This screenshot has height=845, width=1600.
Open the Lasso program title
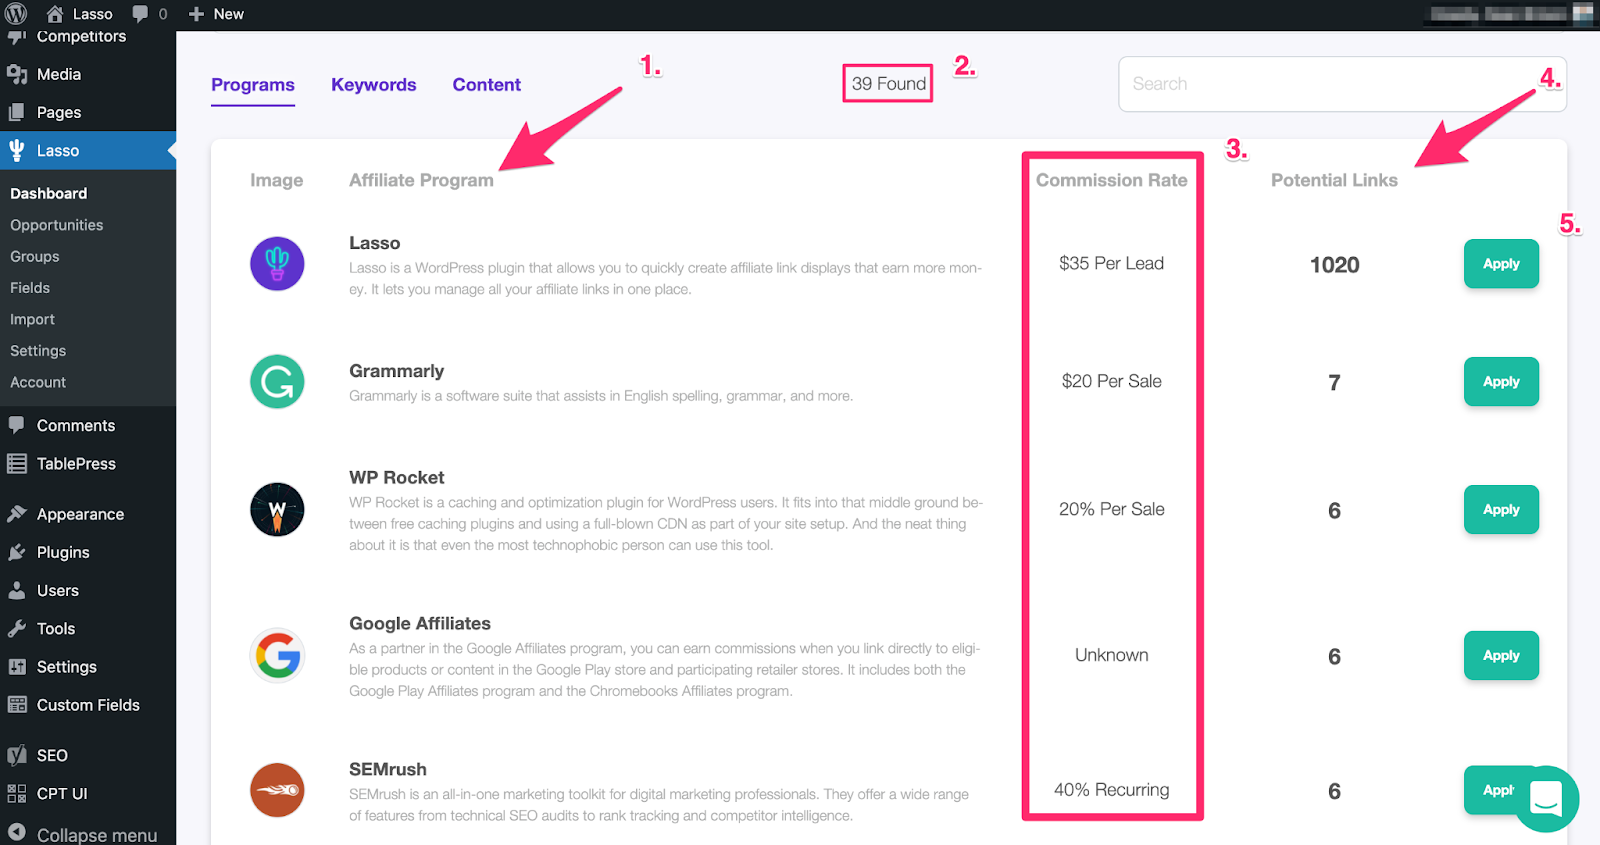[x=375, y=243]
